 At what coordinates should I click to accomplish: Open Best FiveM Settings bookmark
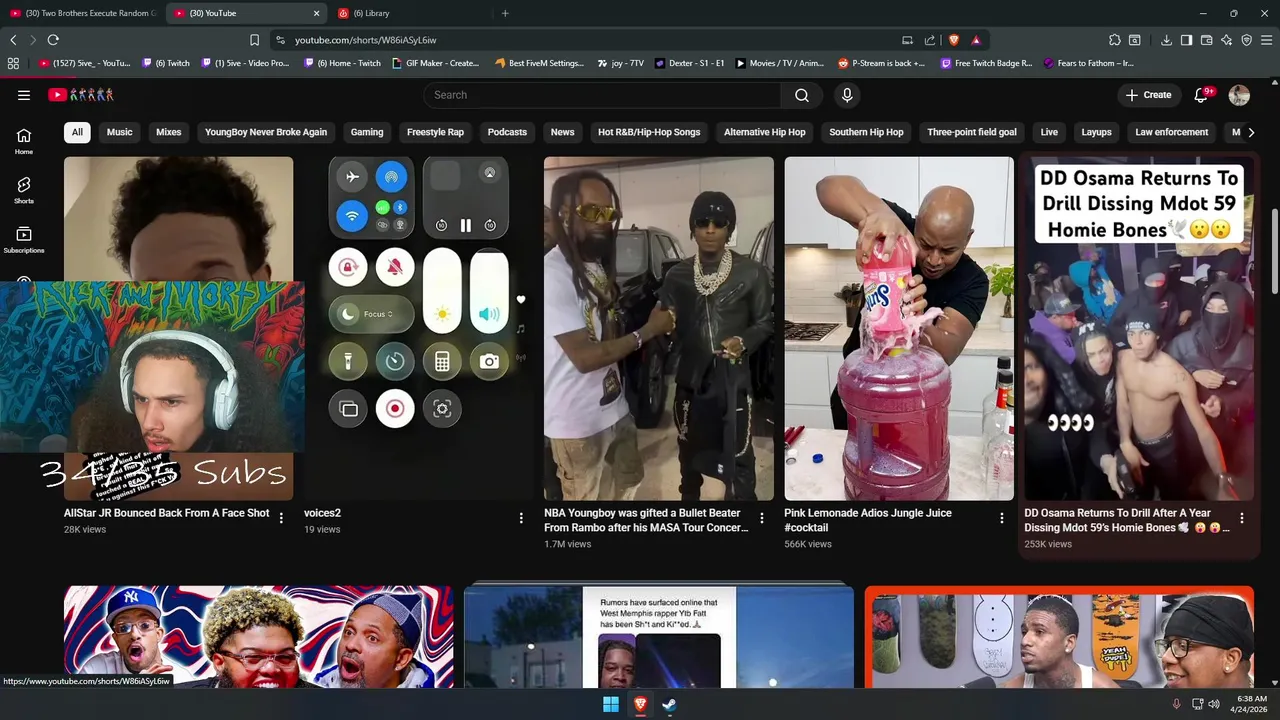tap(540, 63)
